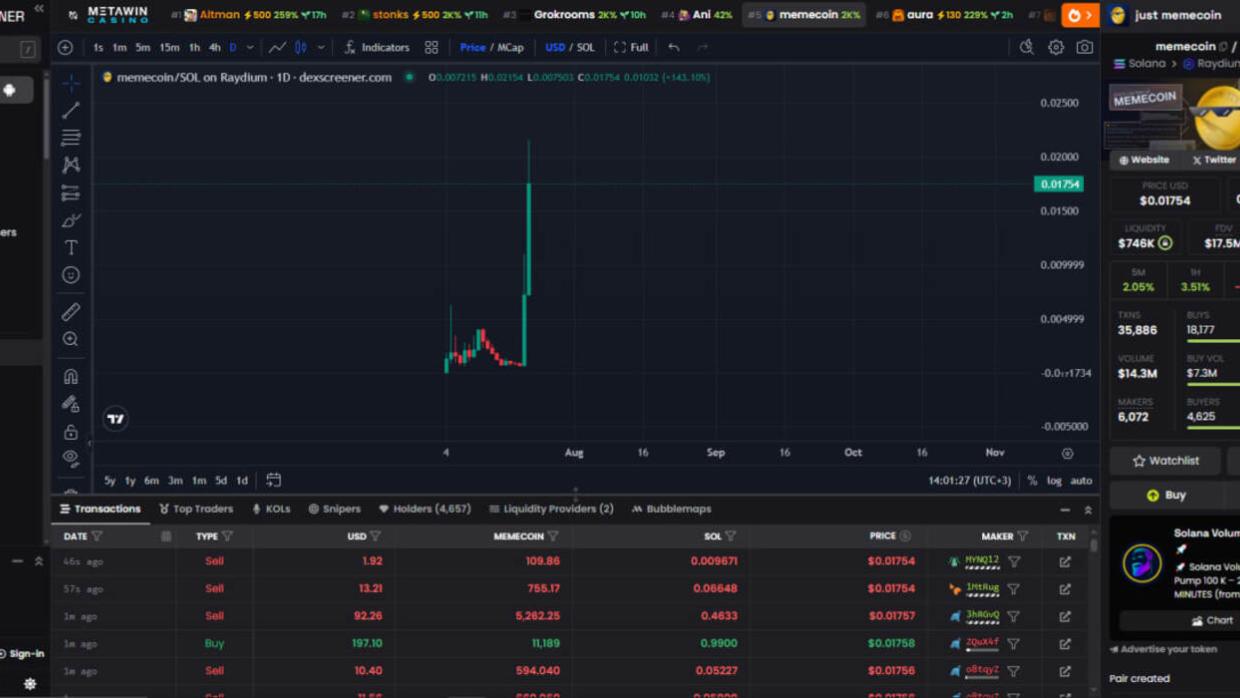Filter transactions by maker 1MtRug
1240x698 pixels.
pyautogui.click(x=1013, y=589)
